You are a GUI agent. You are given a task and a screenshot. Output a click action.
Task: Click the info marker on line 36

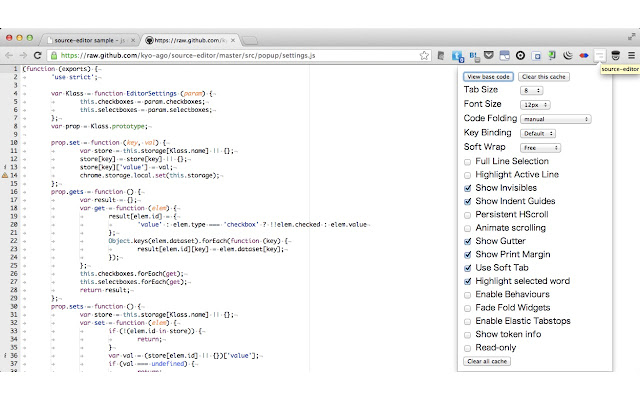[5, 356]
